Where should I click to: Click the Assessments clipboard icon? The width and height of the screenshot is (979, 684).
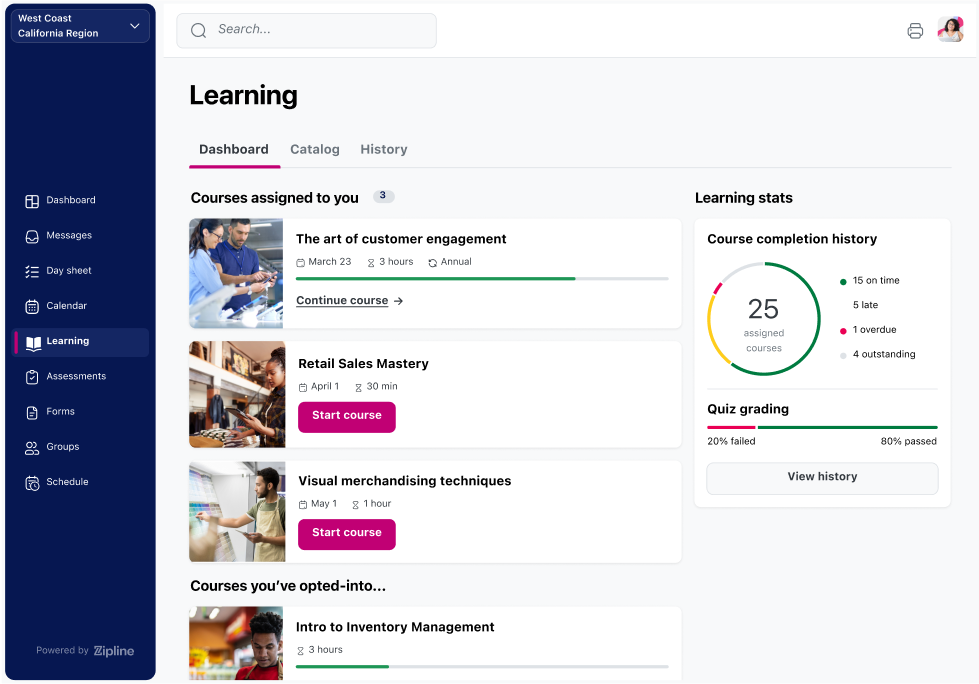[32, 377]
